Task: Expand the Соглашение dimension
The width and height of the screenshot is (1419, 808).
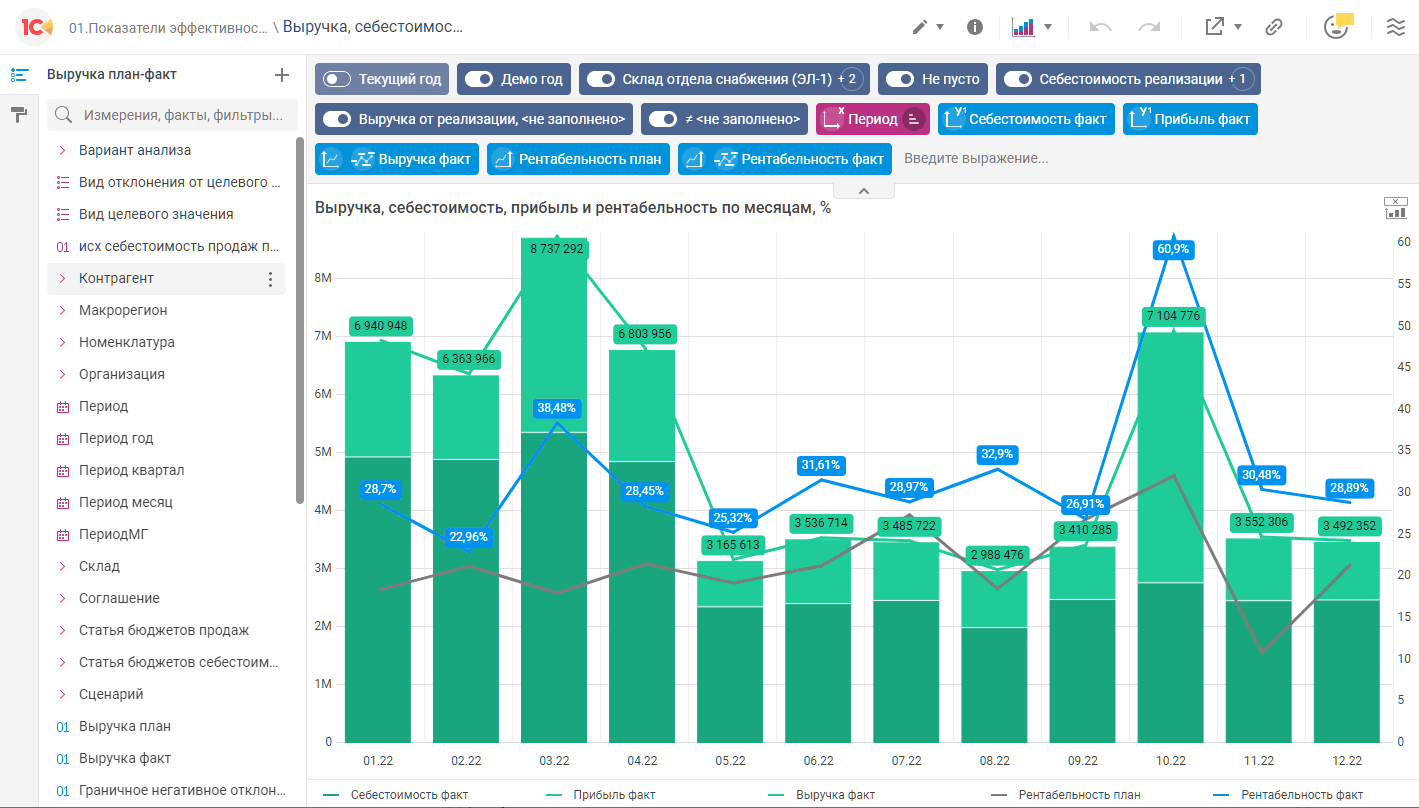Action: (62, 598)
